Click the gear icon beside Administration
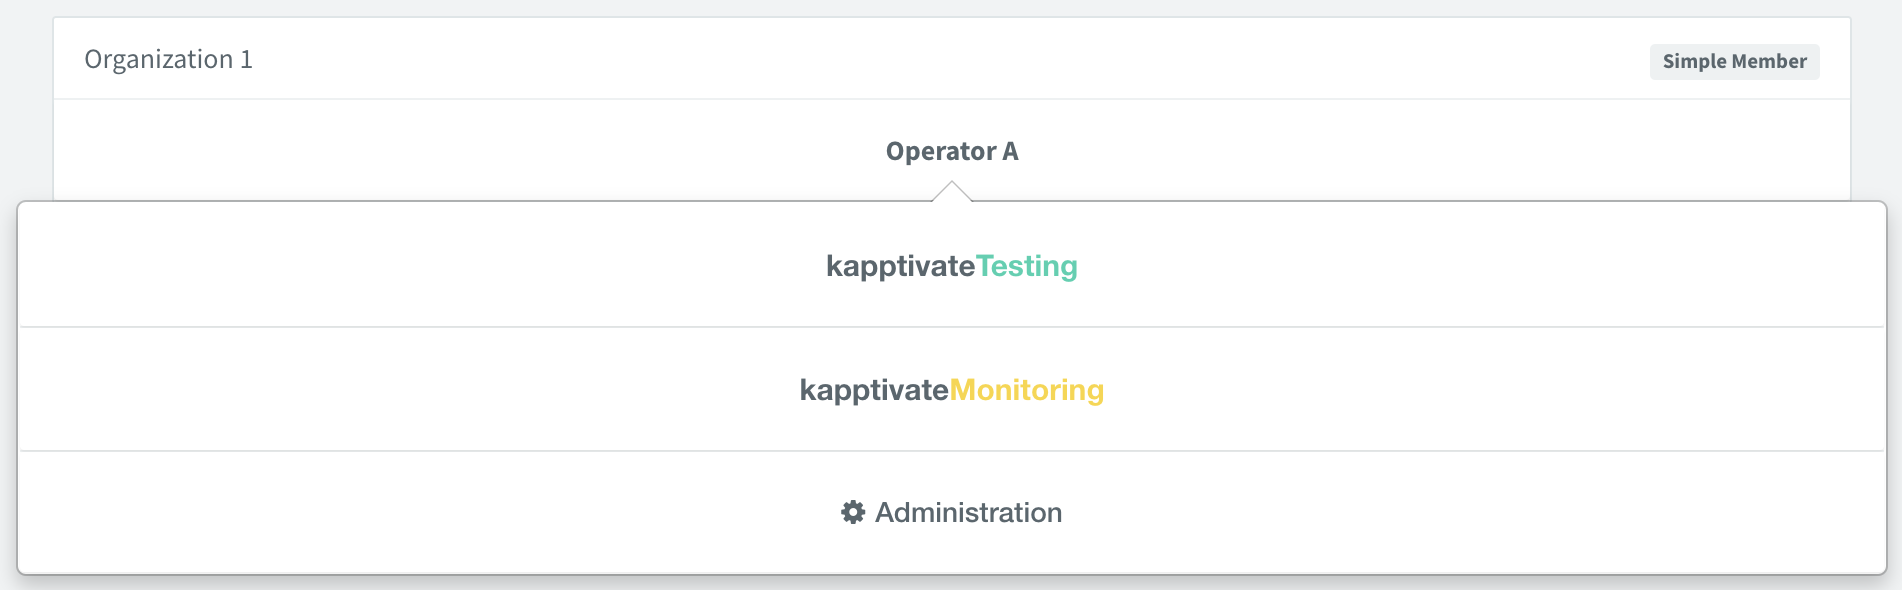 click(852, 512)
